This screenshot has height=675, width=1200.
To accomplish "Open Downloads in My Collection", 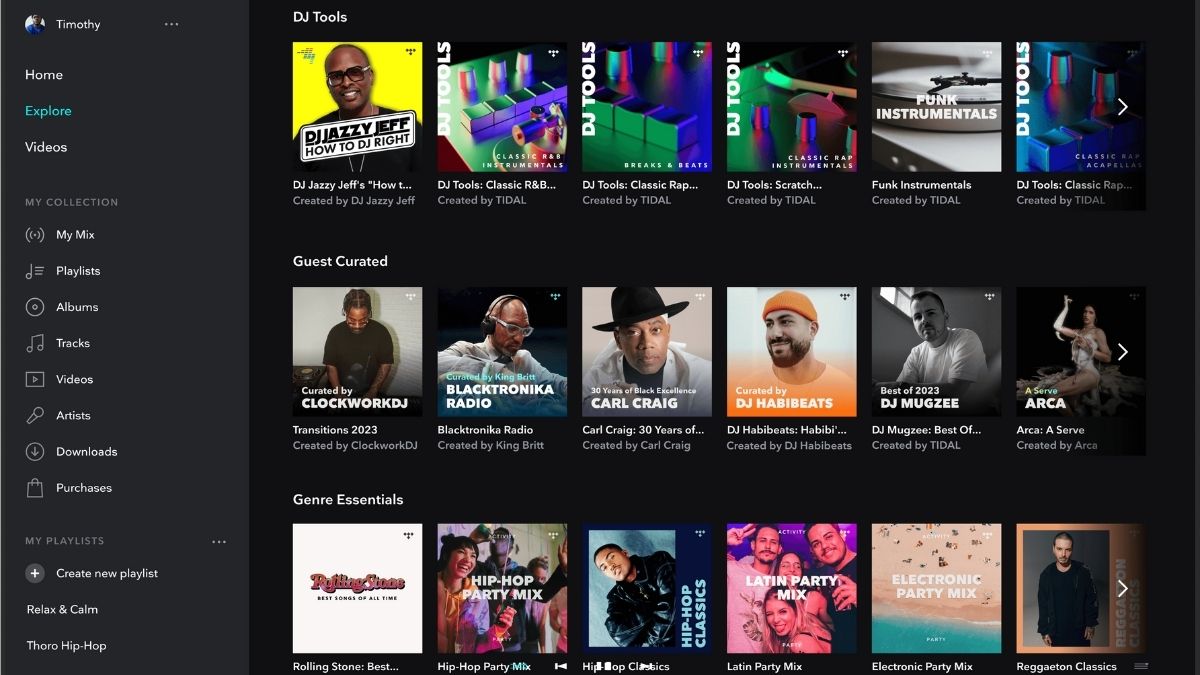I will click(86, 452).
